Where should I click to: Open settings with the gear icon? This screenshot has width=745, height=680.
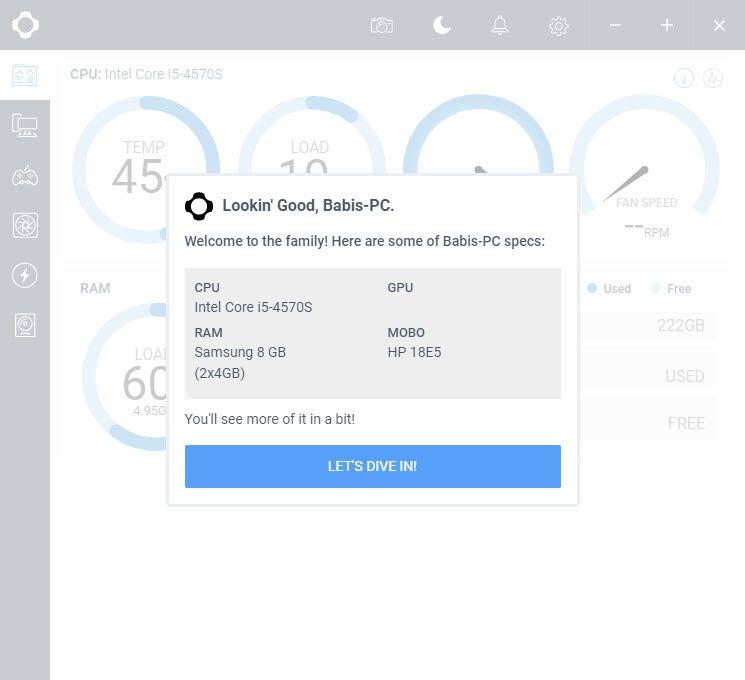click(558, 26)
